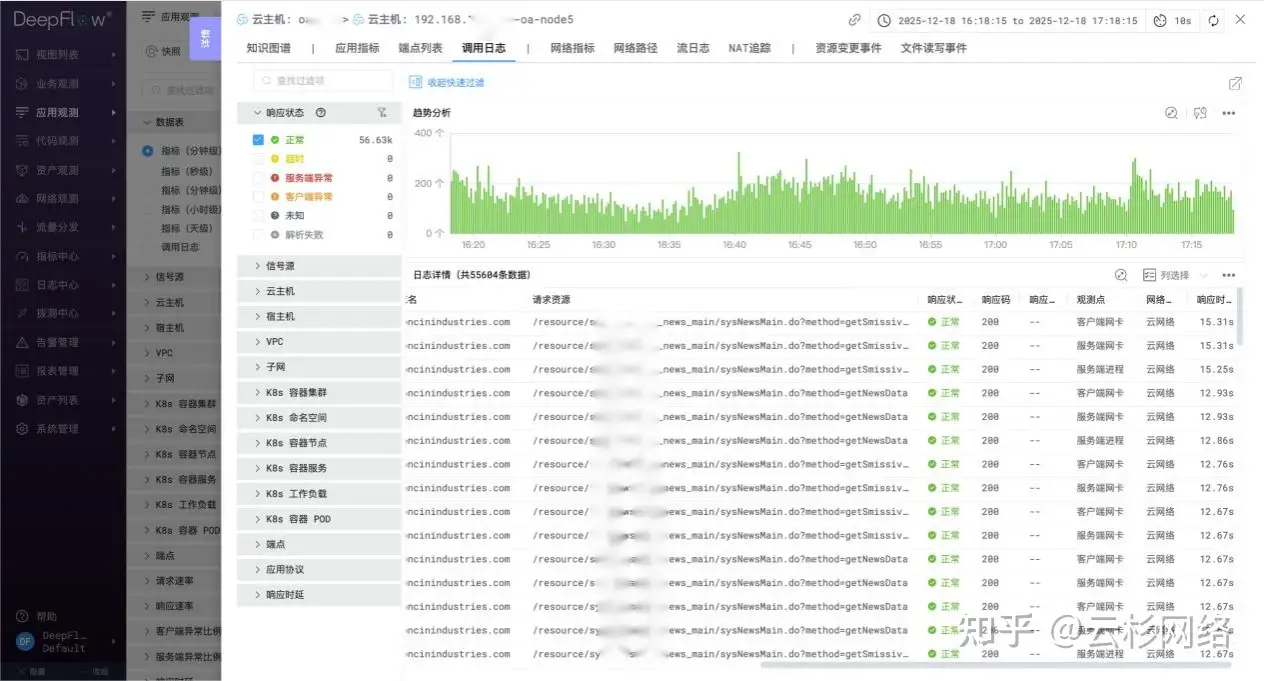Open the 10s auto-refresh interval dropdown
This screenshot has width=1264, height=681.
1171,20
